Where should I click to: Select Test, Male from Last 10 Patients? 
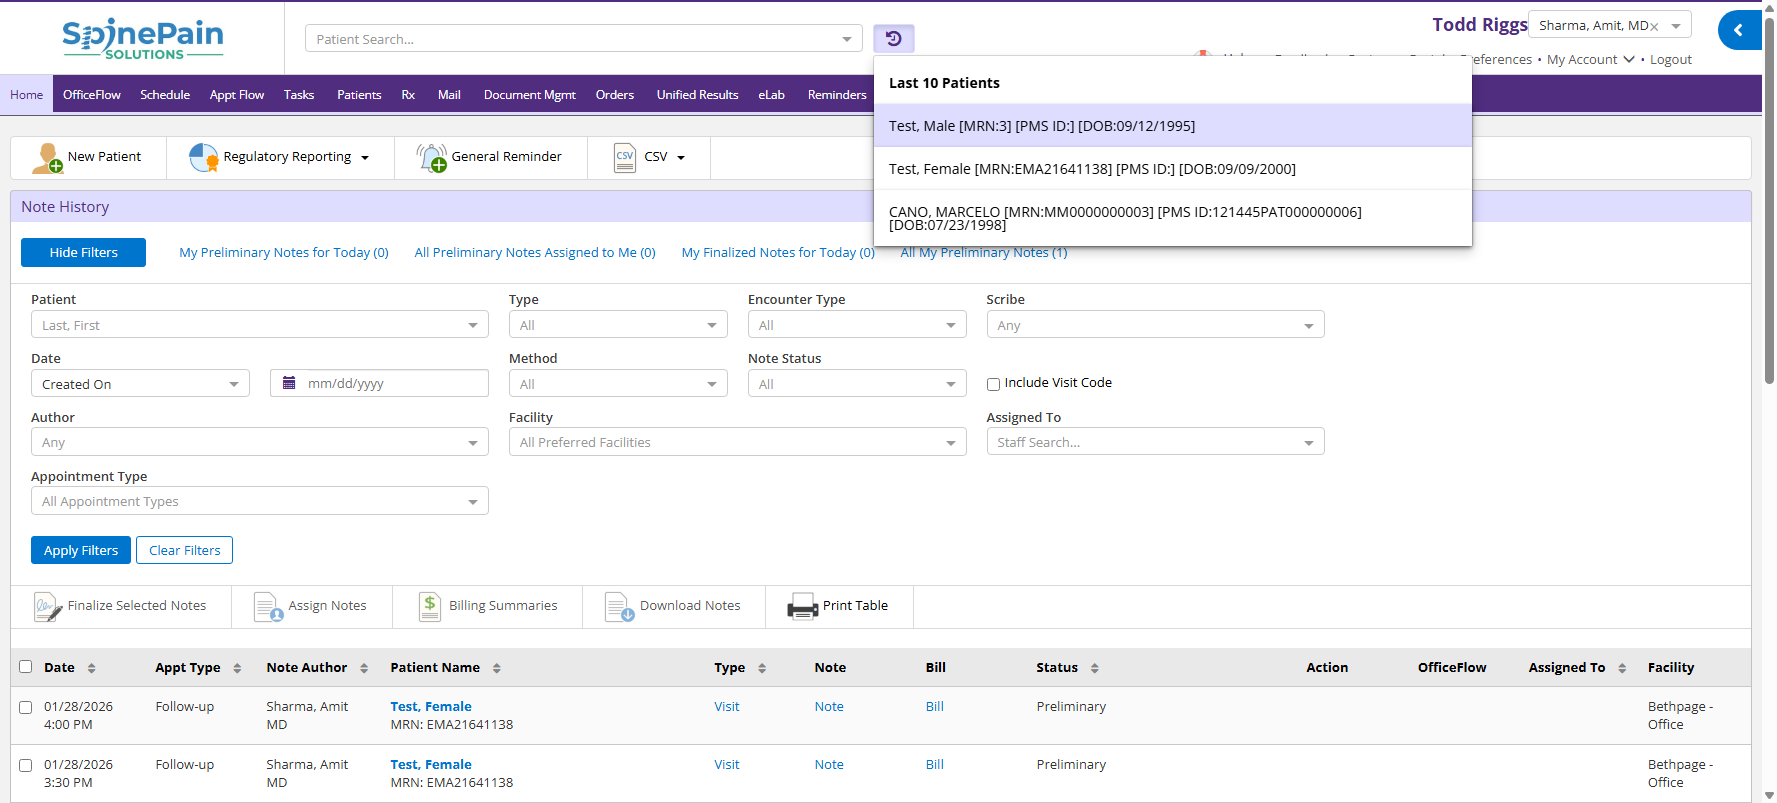coord(1041,126)
